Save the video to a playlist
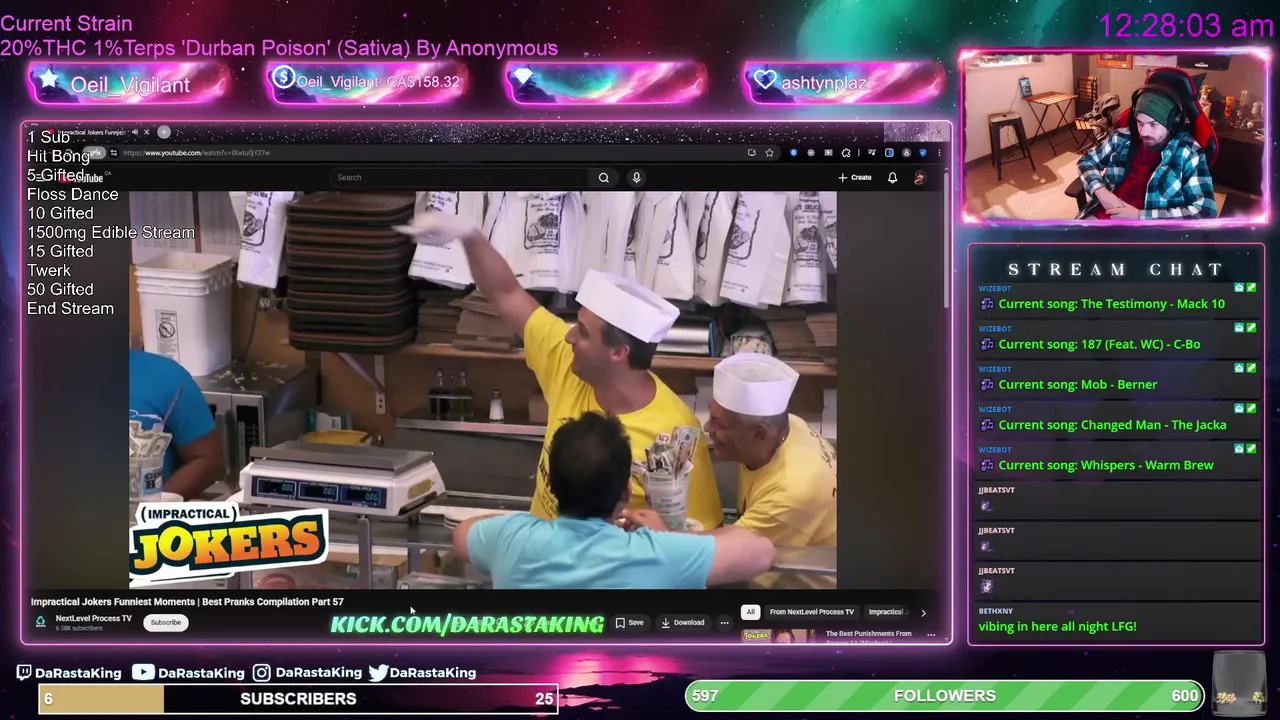This screenshot has height=720, width=1280. [630, 622]
